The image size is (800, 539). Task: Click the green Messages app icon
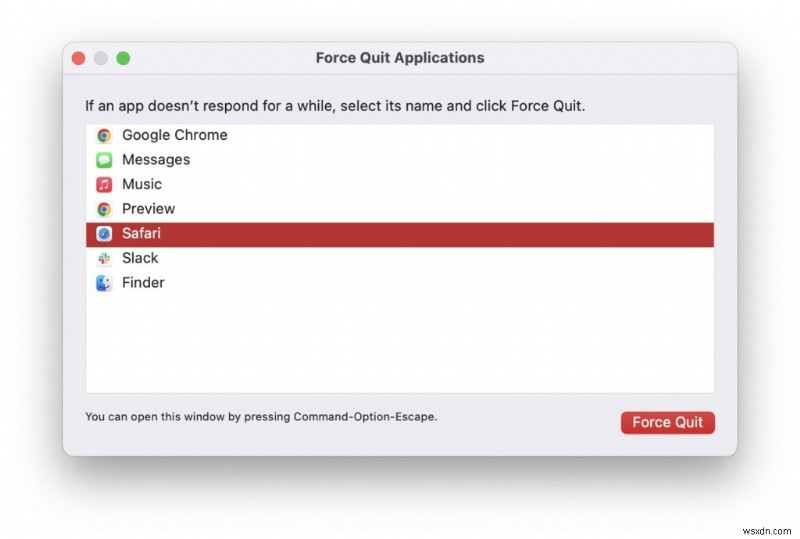tap(104, 160)
